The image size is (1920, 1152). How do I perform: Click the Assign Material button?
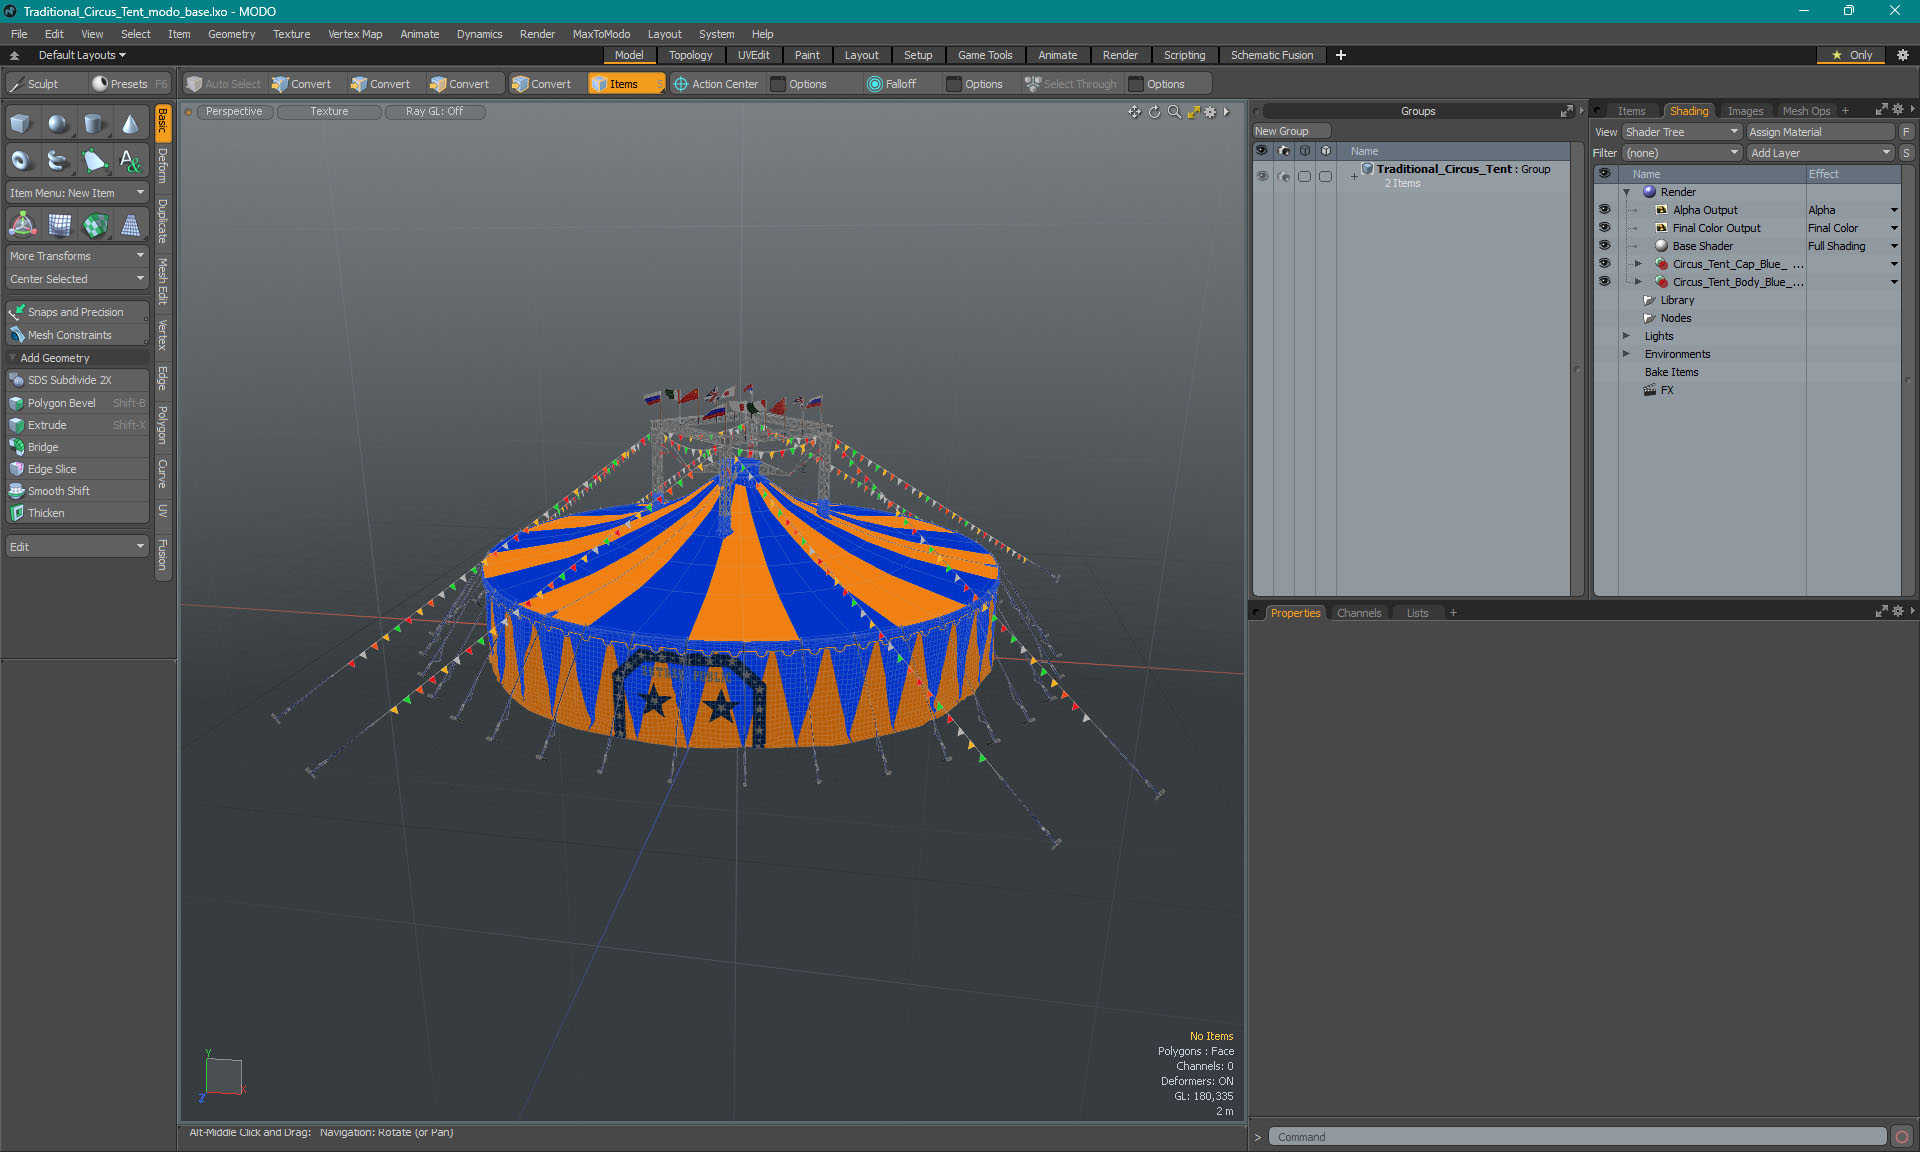pos(1819,132)
